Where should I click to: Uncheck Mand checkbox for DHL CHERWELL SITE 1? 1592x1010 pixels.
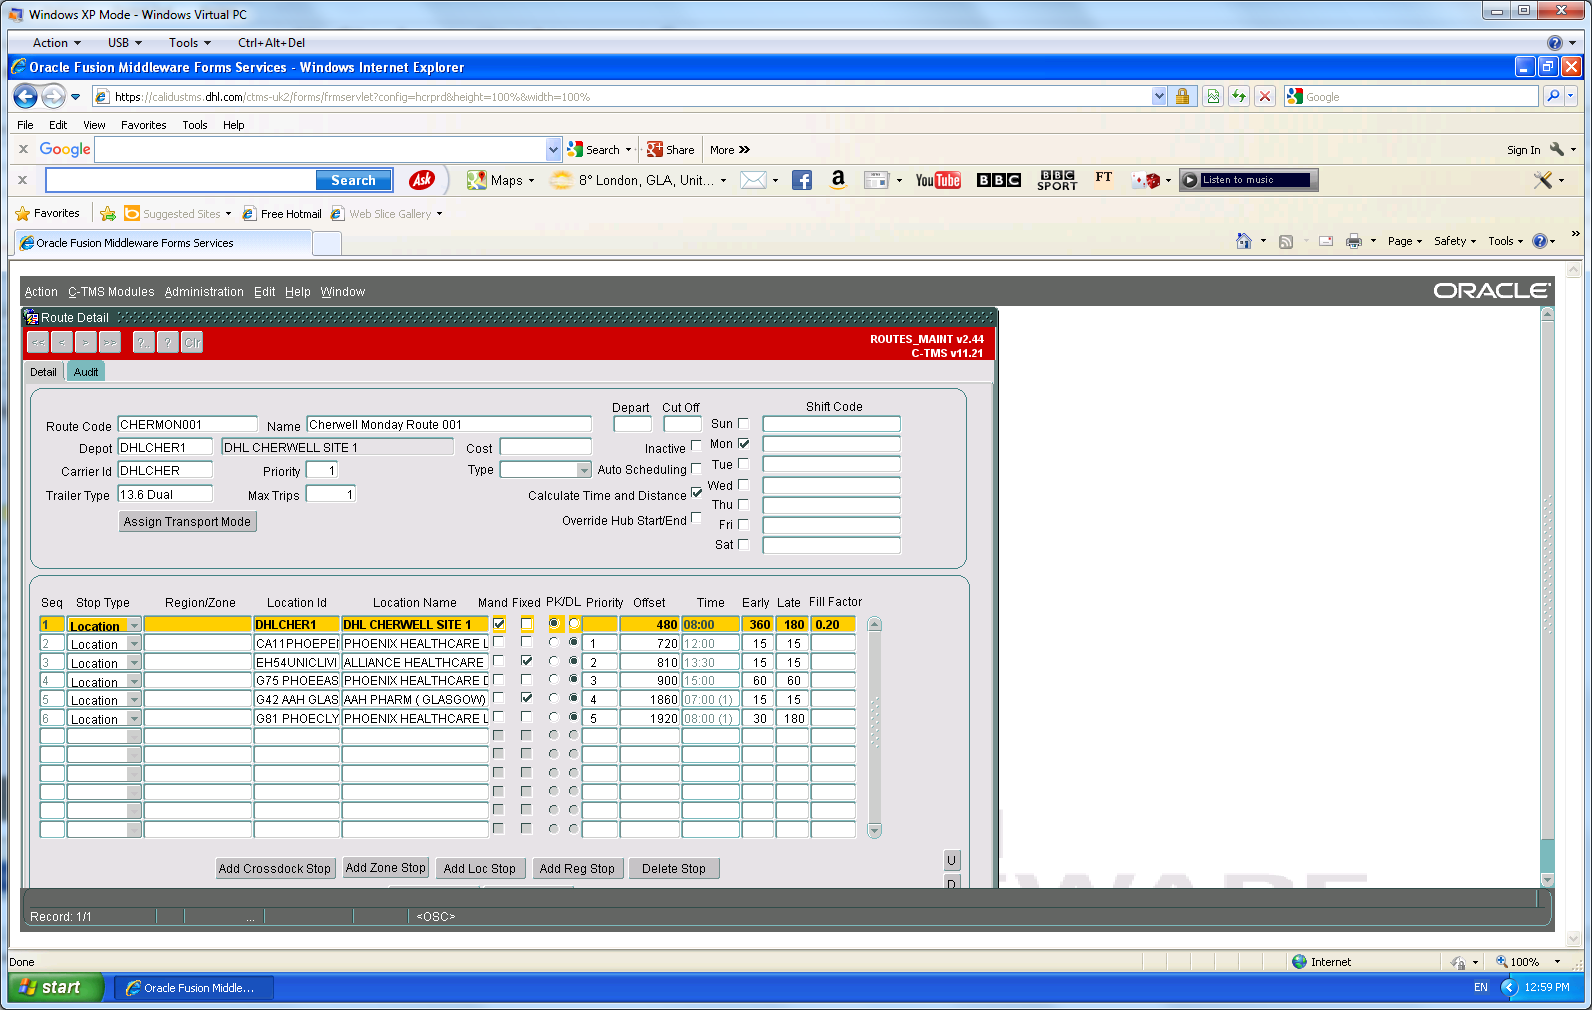tap(499, 624)
